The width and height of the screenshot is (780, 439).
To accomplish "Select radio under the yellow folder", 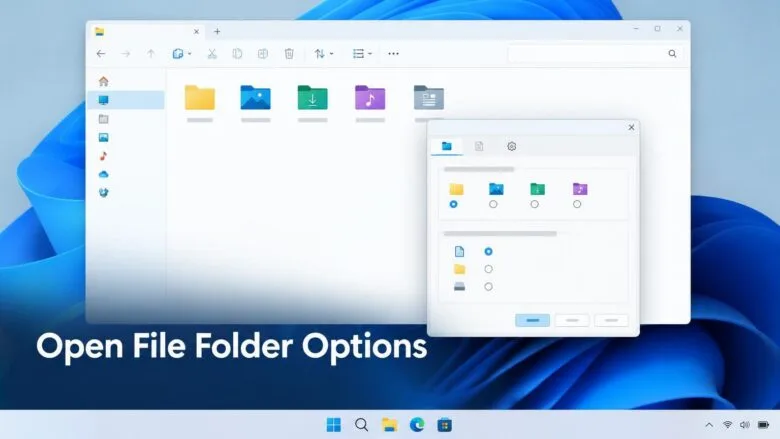I will pyautogui.click(x=453, y=204).
